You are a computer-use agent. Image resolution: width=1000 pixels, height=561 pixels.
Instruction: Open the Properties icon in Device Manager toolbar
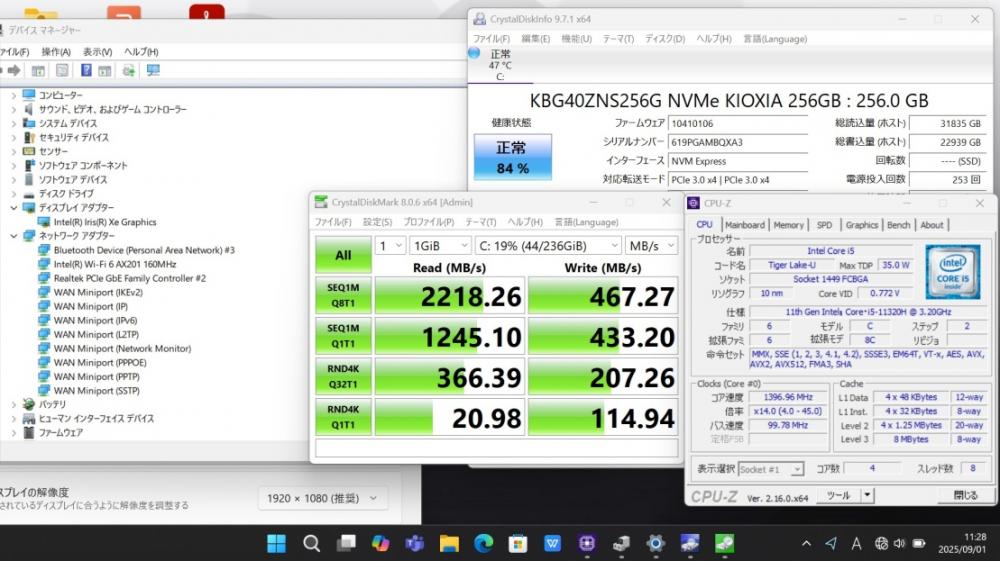click(x=62, y=70)
